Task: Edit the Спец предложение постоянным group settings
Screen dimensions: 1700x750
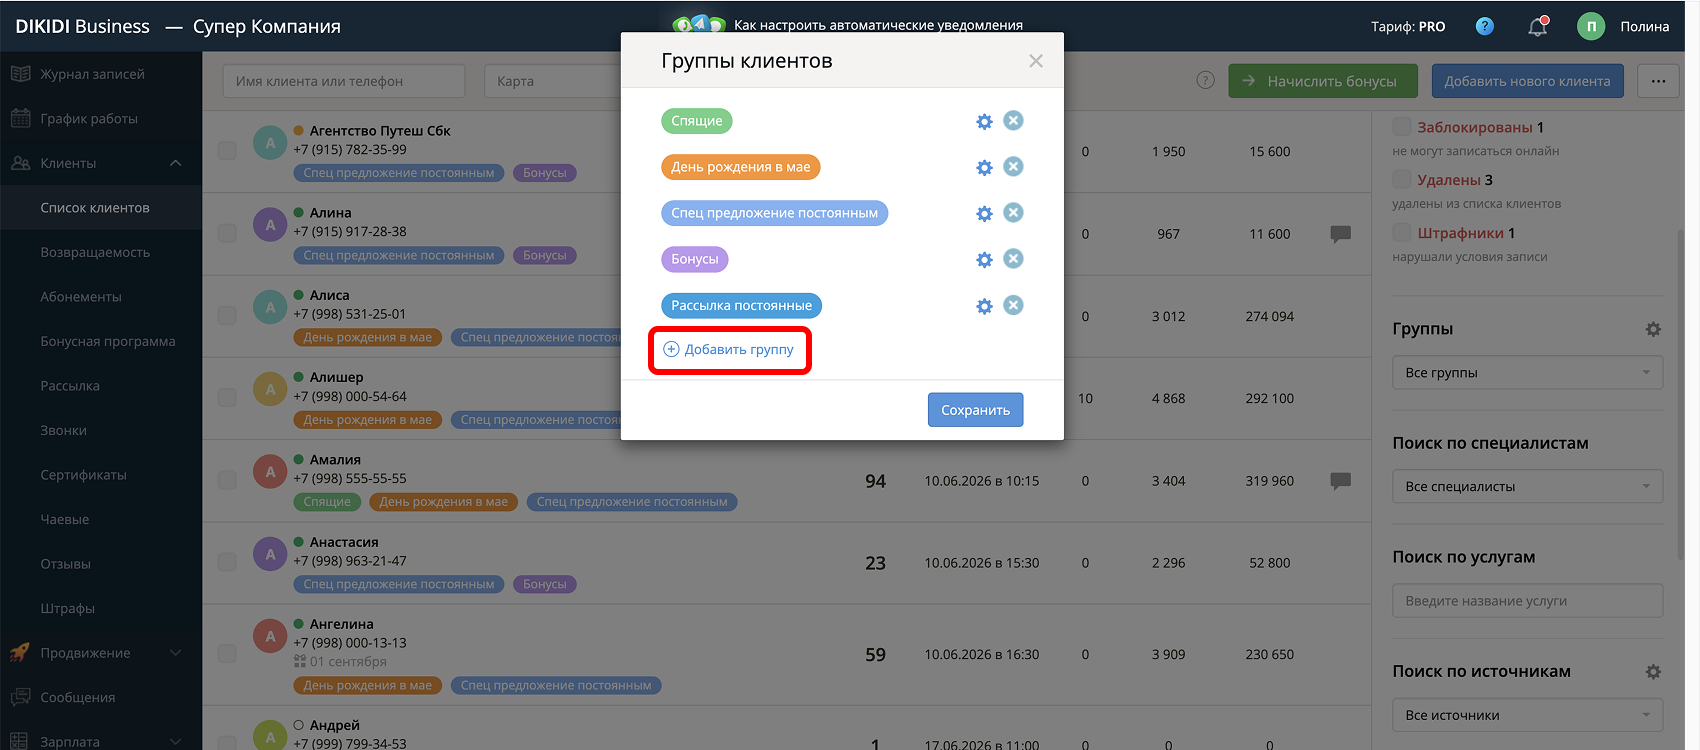Action: (984, 213)
